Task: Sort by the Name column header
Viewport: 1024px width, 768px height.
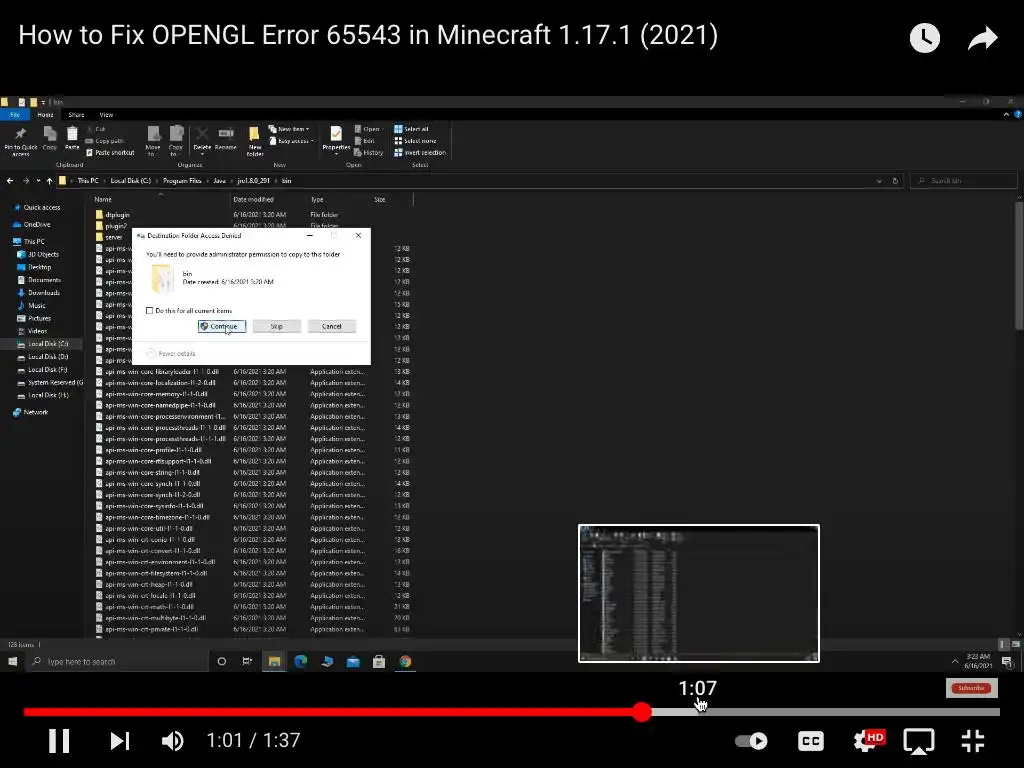Action: (103, 200)
